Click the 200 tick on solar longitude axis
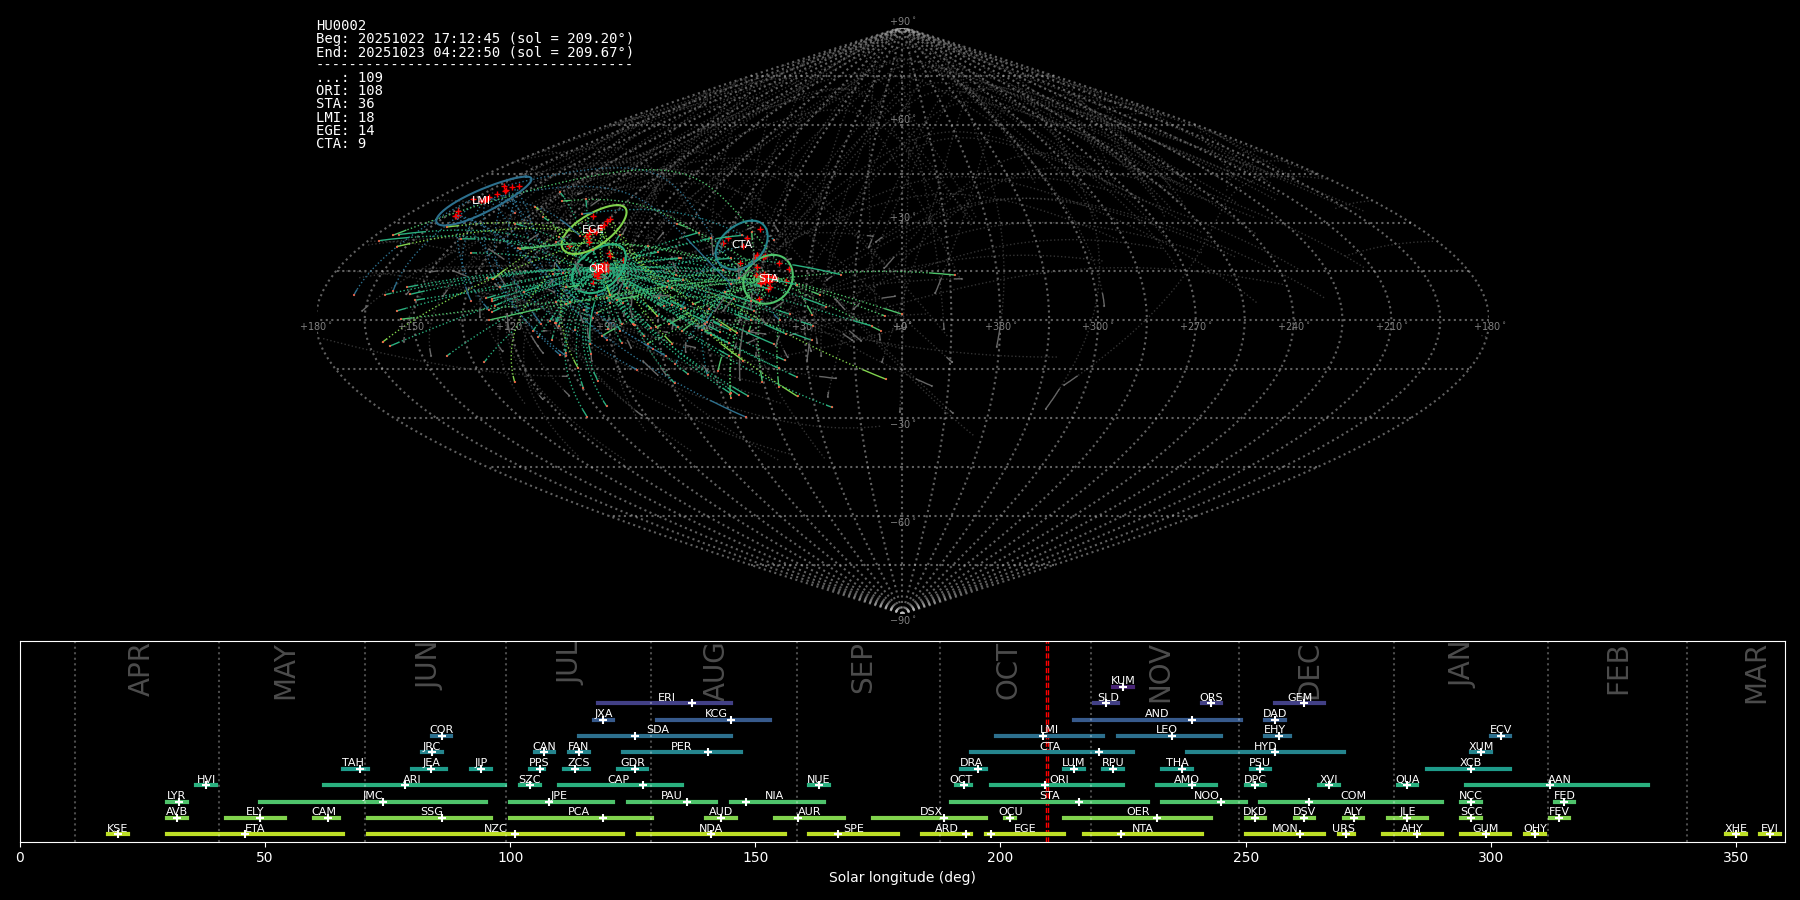 point(1000,858)
